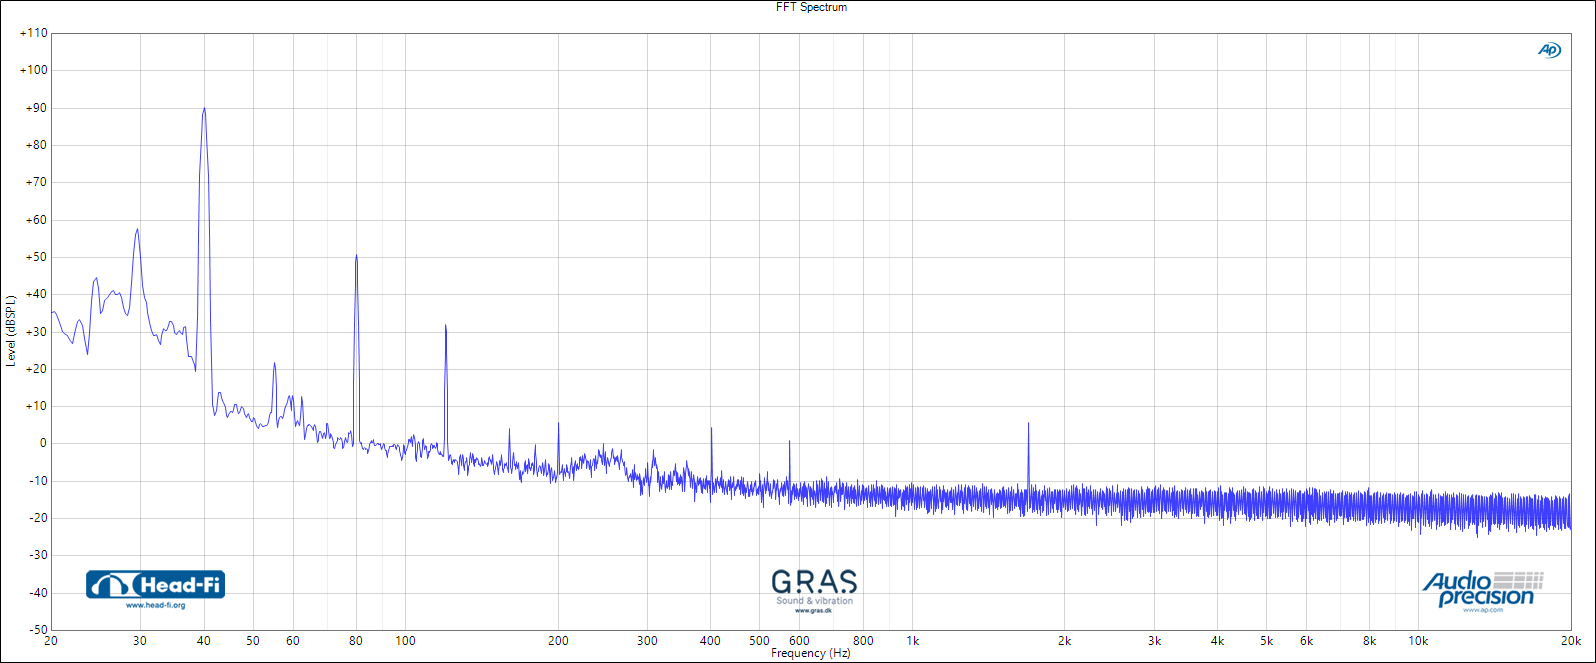Select the -20 level axis tick label

(x=38, y=518)
